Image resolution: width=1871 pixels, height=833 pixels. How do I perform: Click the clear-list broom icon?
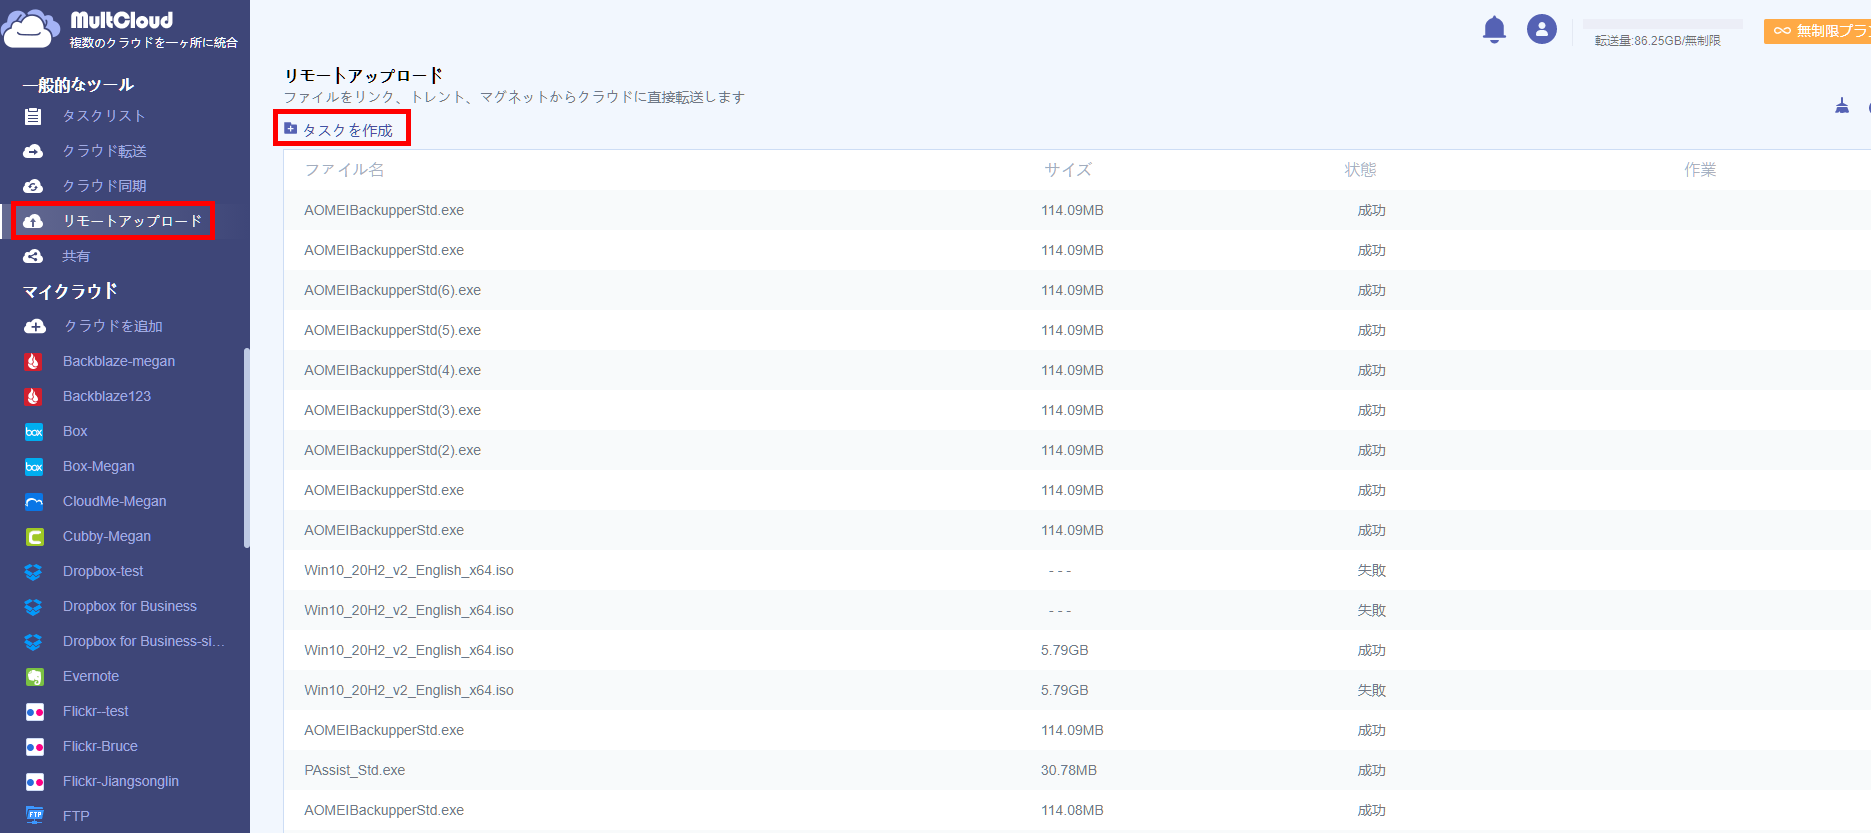click(1842, 106)
